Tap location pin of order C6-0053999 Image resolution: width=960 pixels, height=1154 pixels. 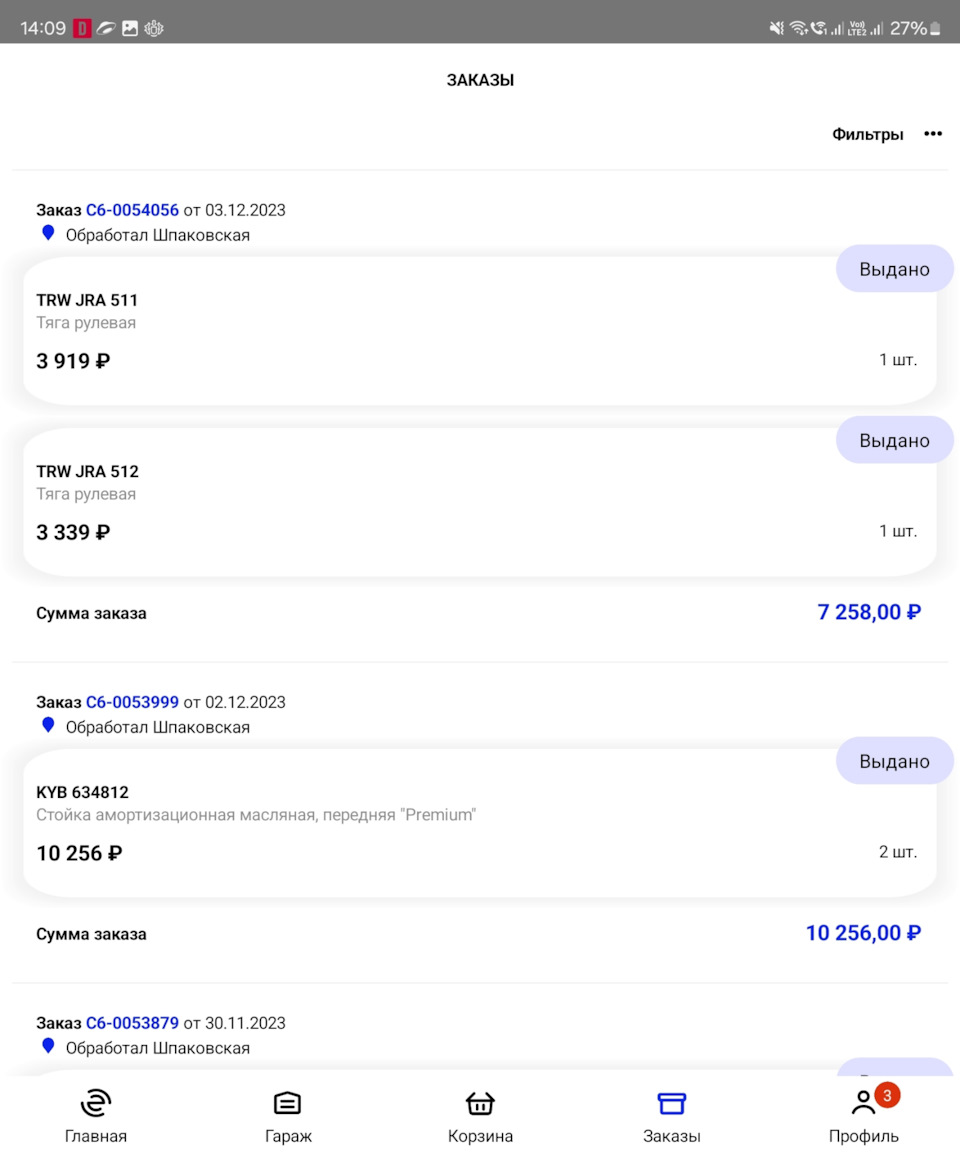pos(48,725)
